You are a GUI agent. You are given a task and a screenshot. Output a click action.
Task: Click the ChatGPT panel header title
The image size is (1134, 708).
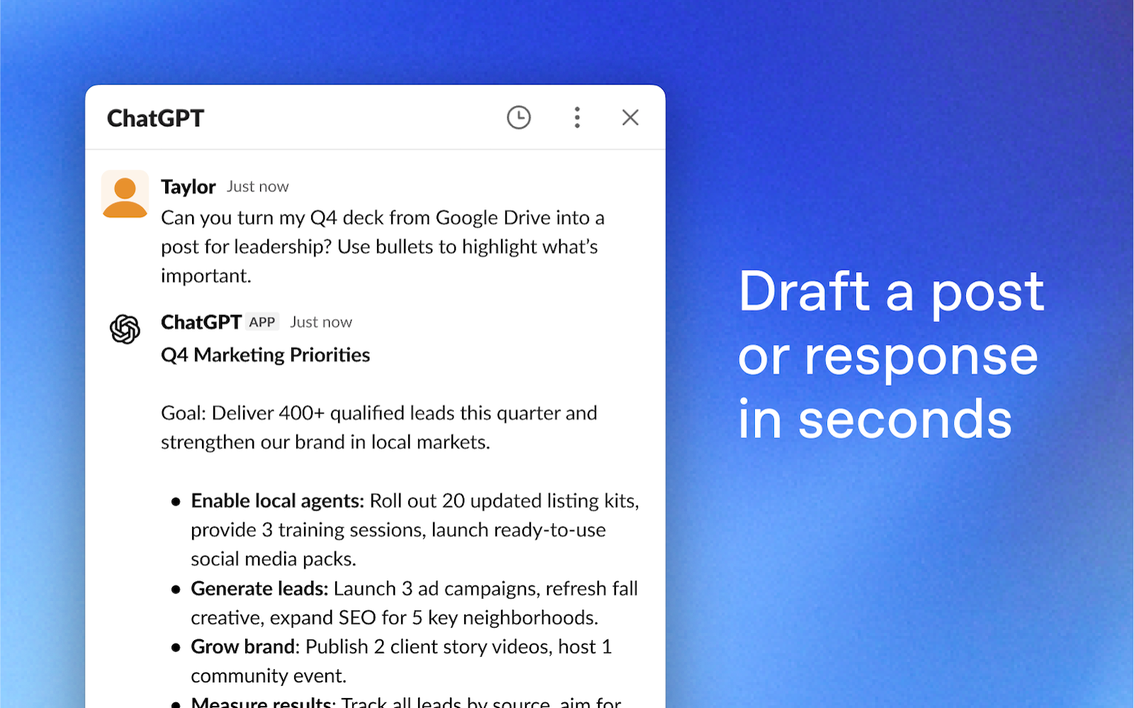(x=155, y=118)
